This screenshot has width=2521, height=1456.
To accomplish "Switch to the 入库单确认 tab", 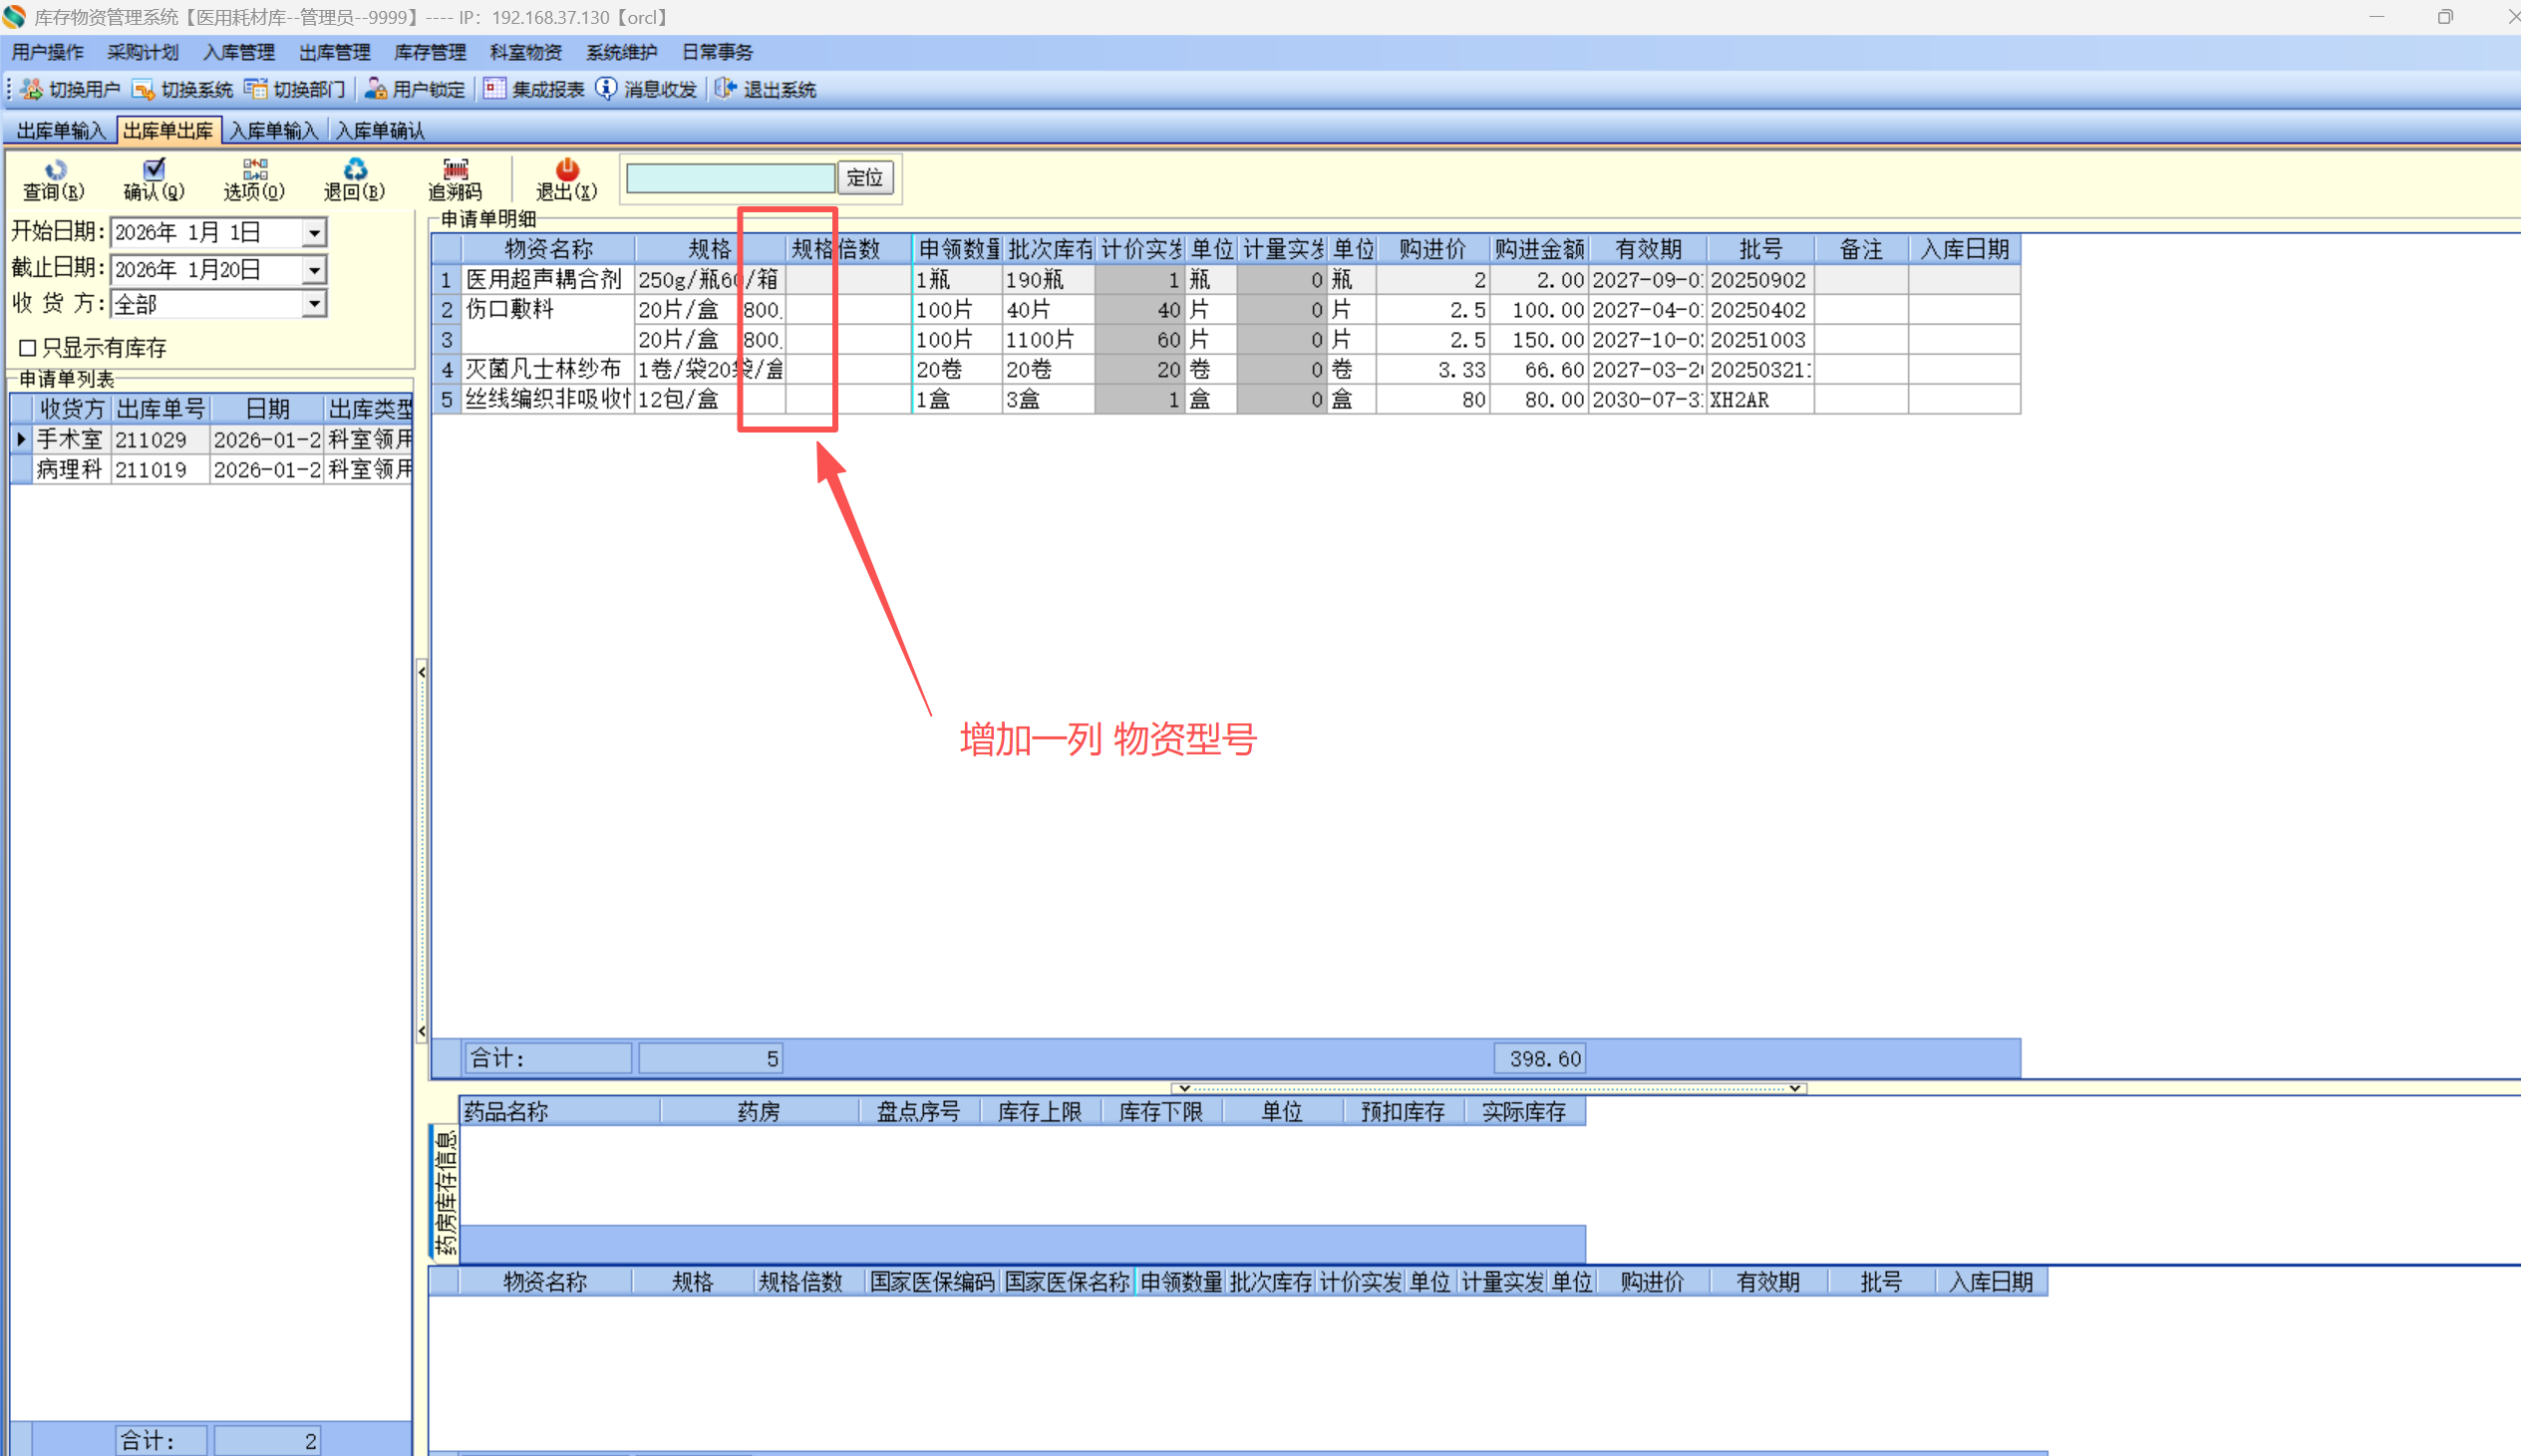I will tap(380, 131).
